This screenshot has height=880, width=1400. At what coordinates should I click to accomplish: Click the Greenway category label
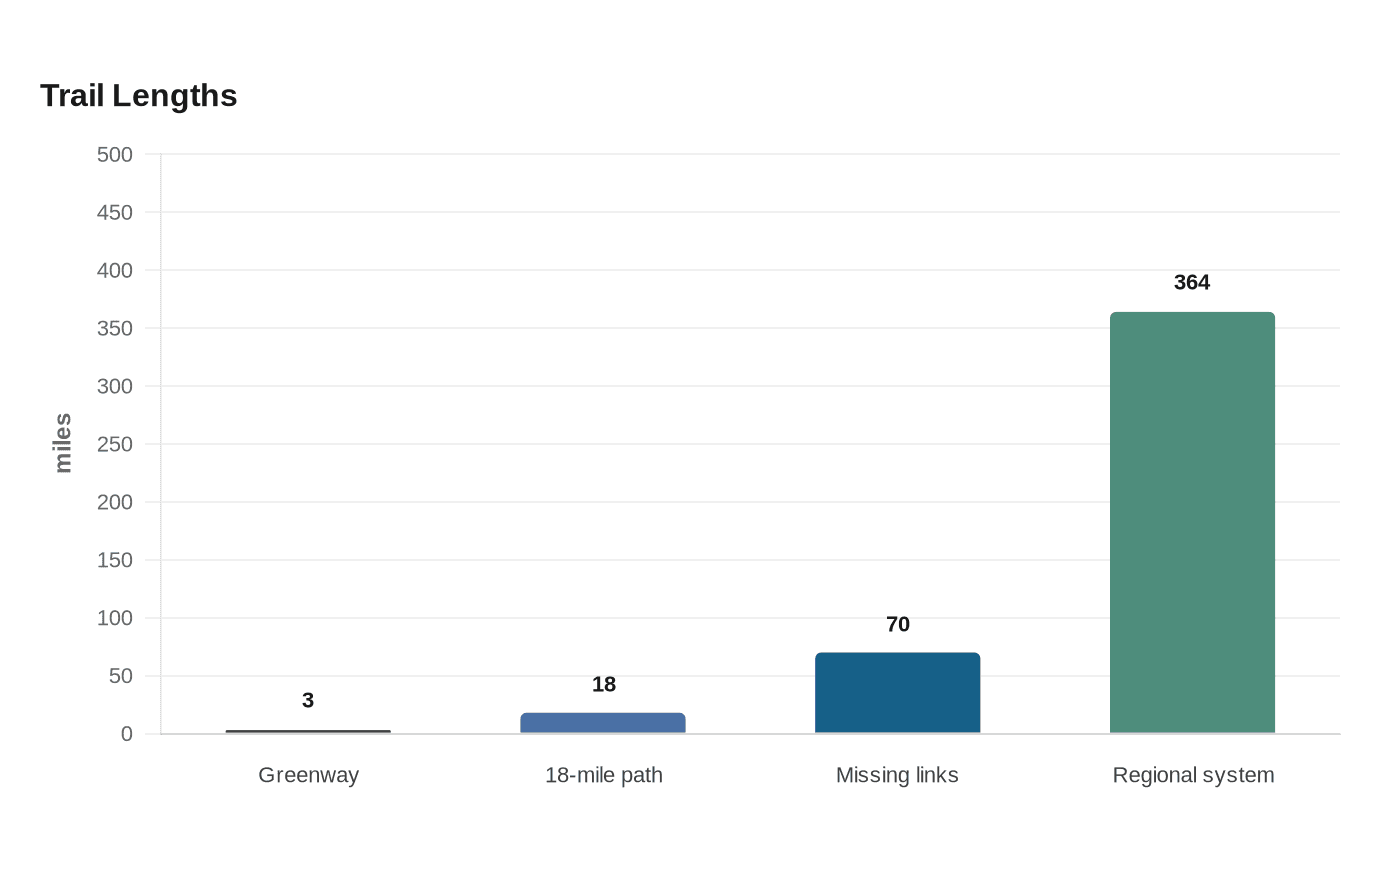click(x=308, y=775)
